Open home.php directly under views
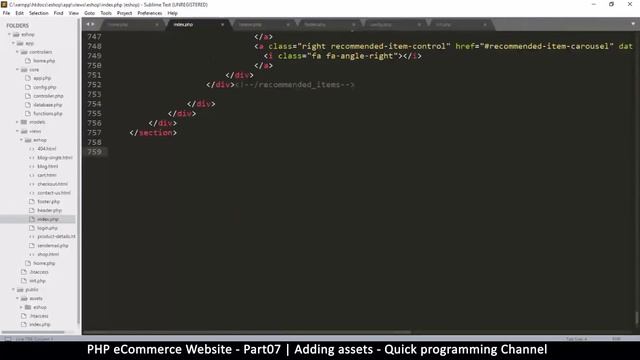The width and height of the screenshot is (640, 360). tap(44, 263)
